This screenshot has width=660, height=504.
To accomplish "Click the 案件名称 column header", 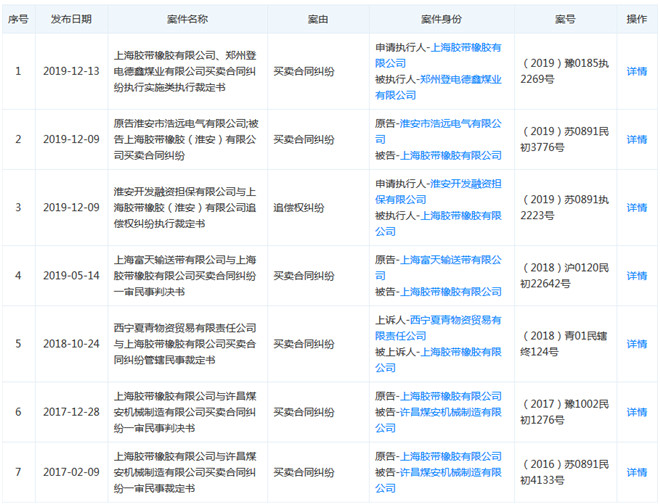I will tap(187, 19).
